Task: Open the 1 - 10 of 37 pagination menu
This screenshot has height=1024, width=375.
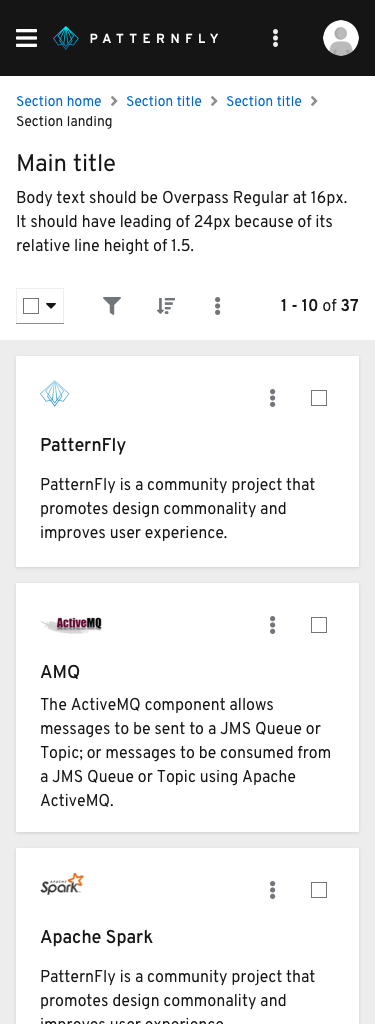Action: click(x=319, y=305)
